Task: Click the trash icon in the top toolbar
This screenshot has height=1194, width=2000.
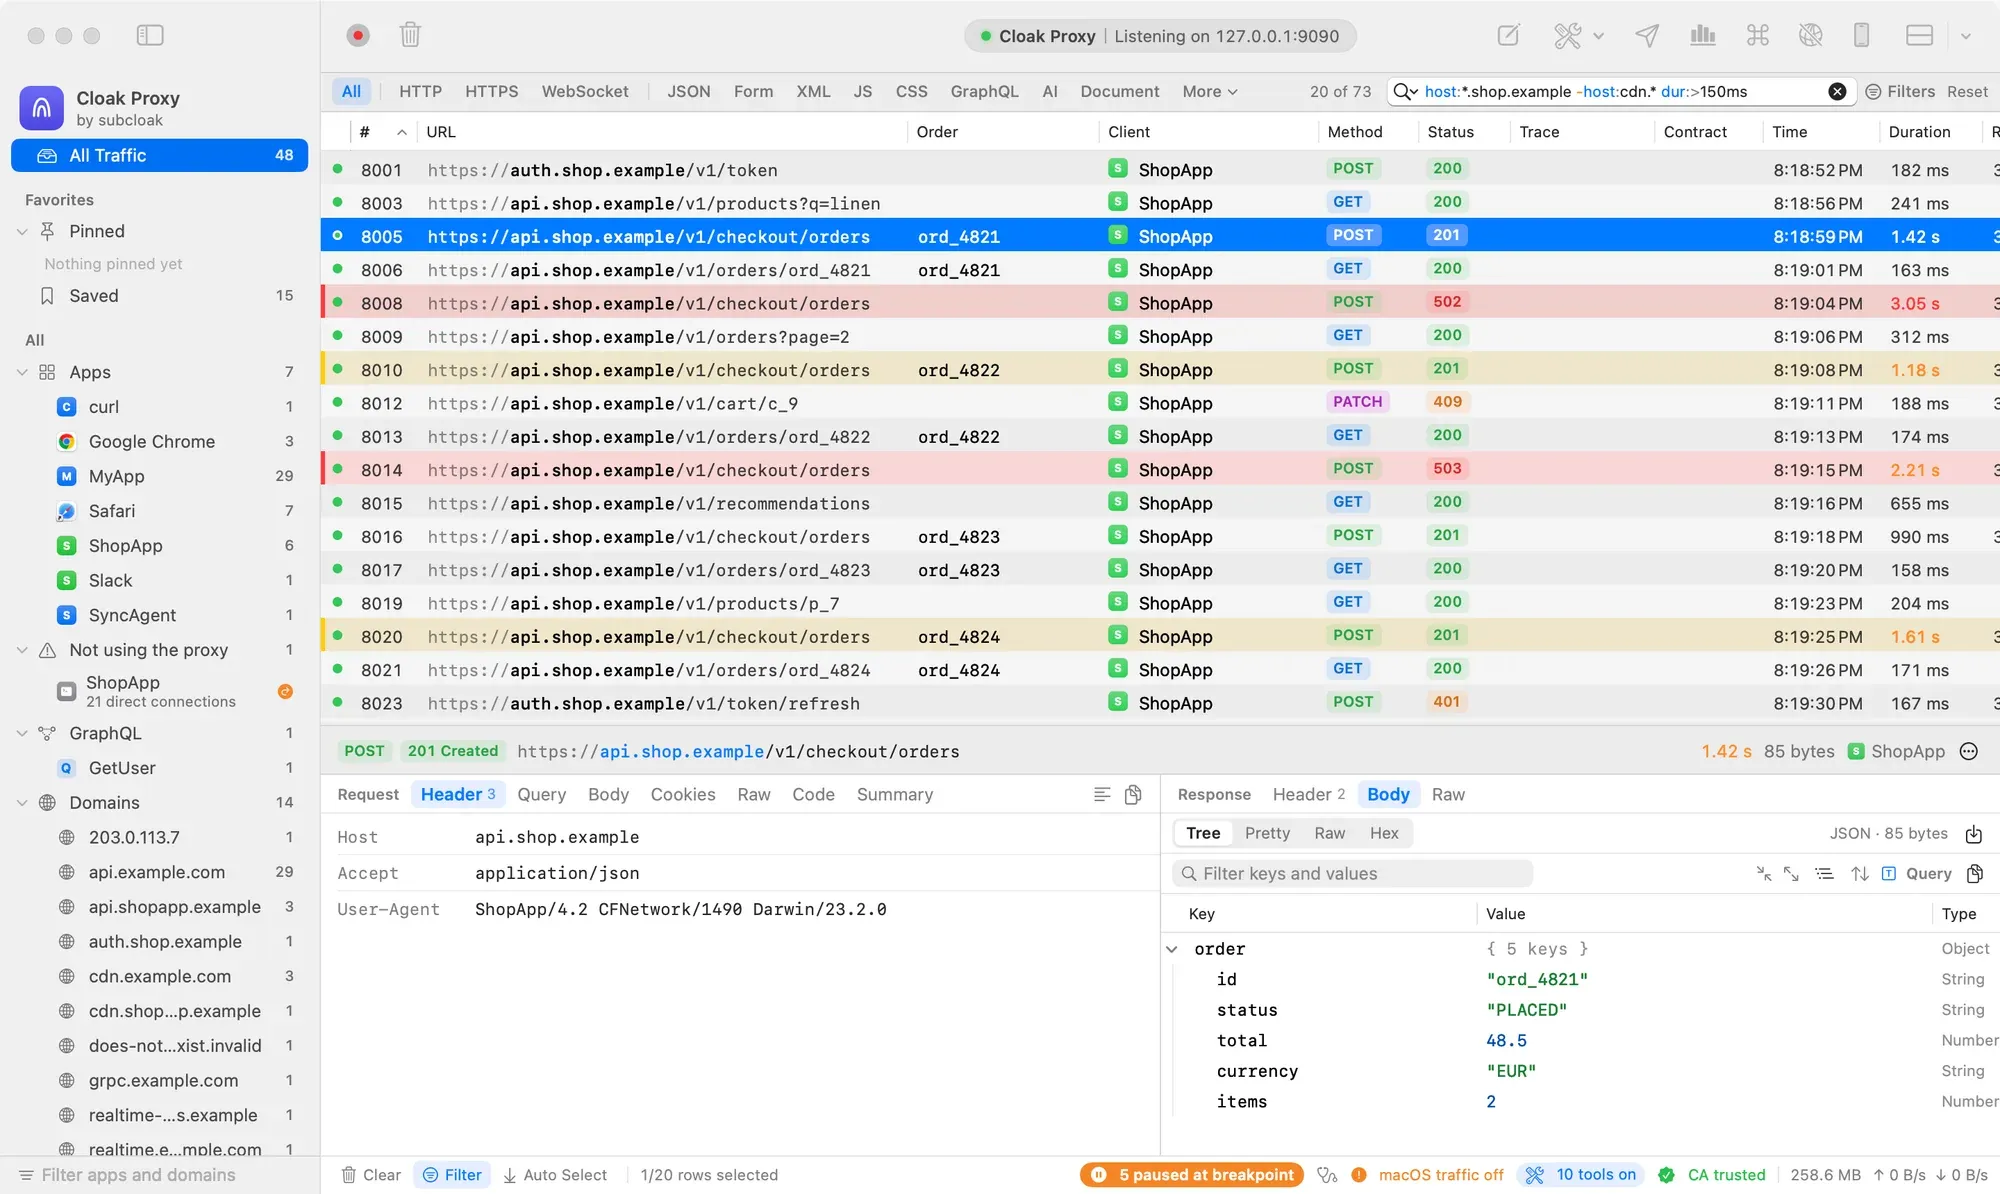Action: 410,35
